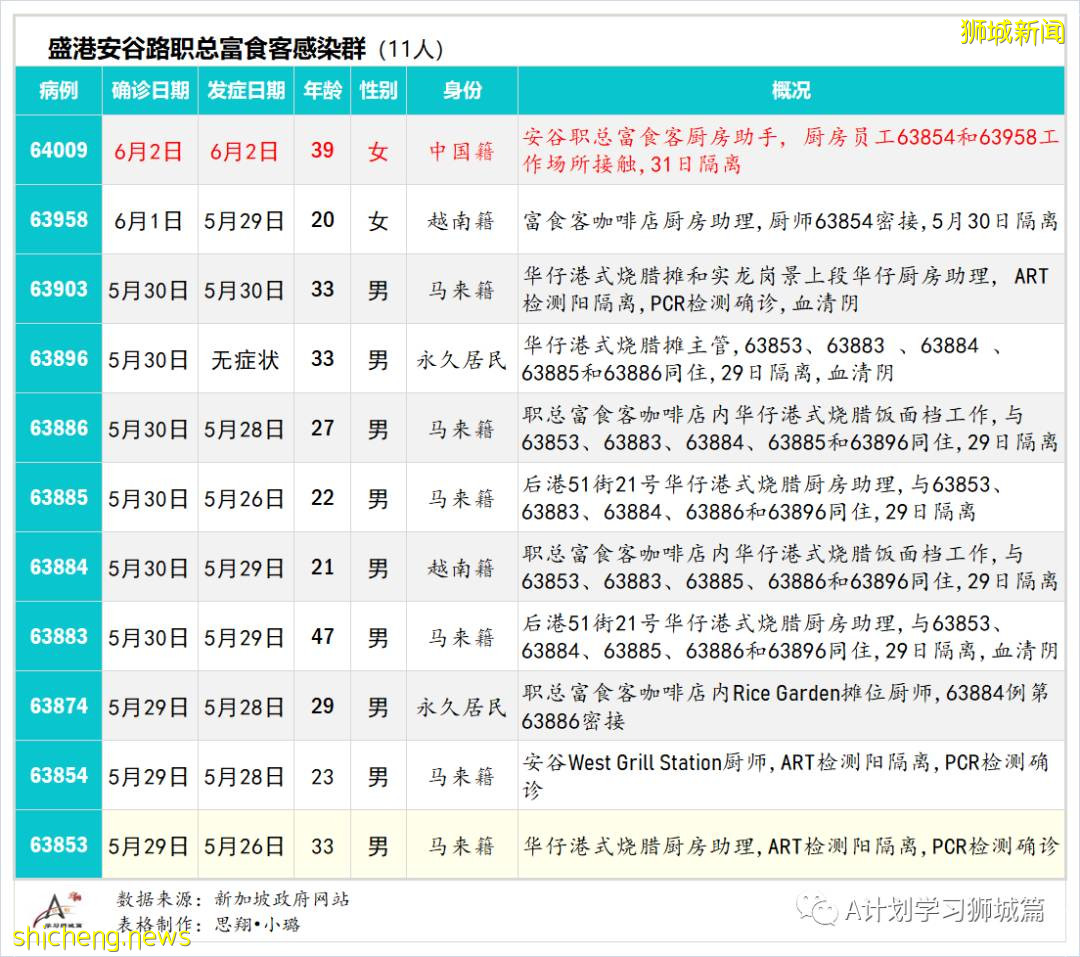Open case 64009 highlighted in red

pos(57,152)
